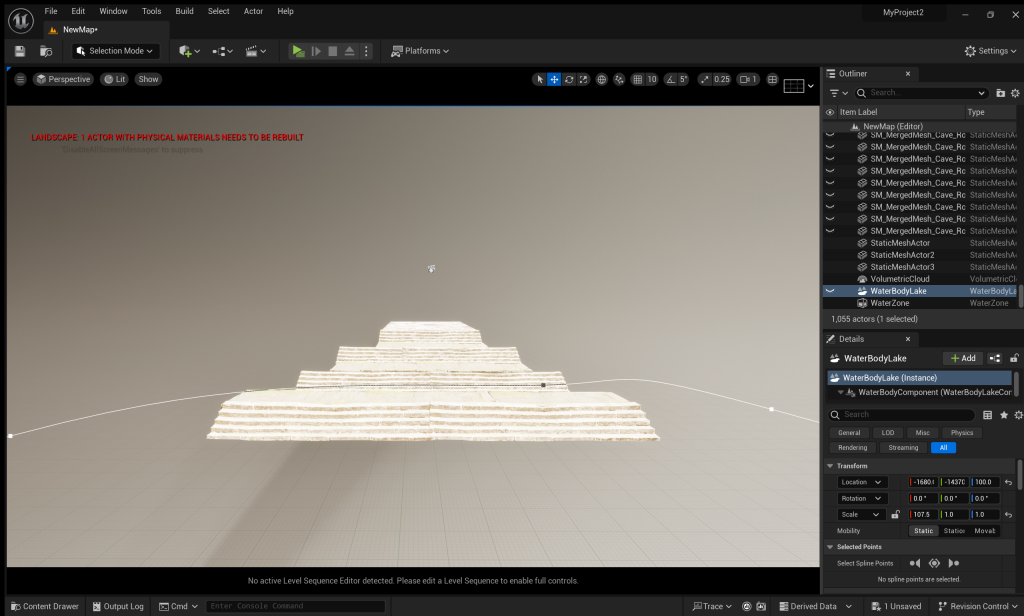Viewport: 1024px width, 616px height.
Task: Open the Build menu
Action: tap(184, 11)
